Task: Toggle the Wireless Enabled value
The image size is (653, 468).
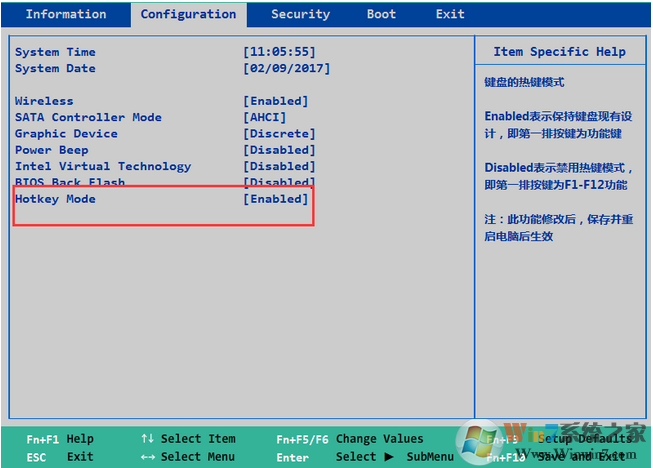Action: point(276,101)
